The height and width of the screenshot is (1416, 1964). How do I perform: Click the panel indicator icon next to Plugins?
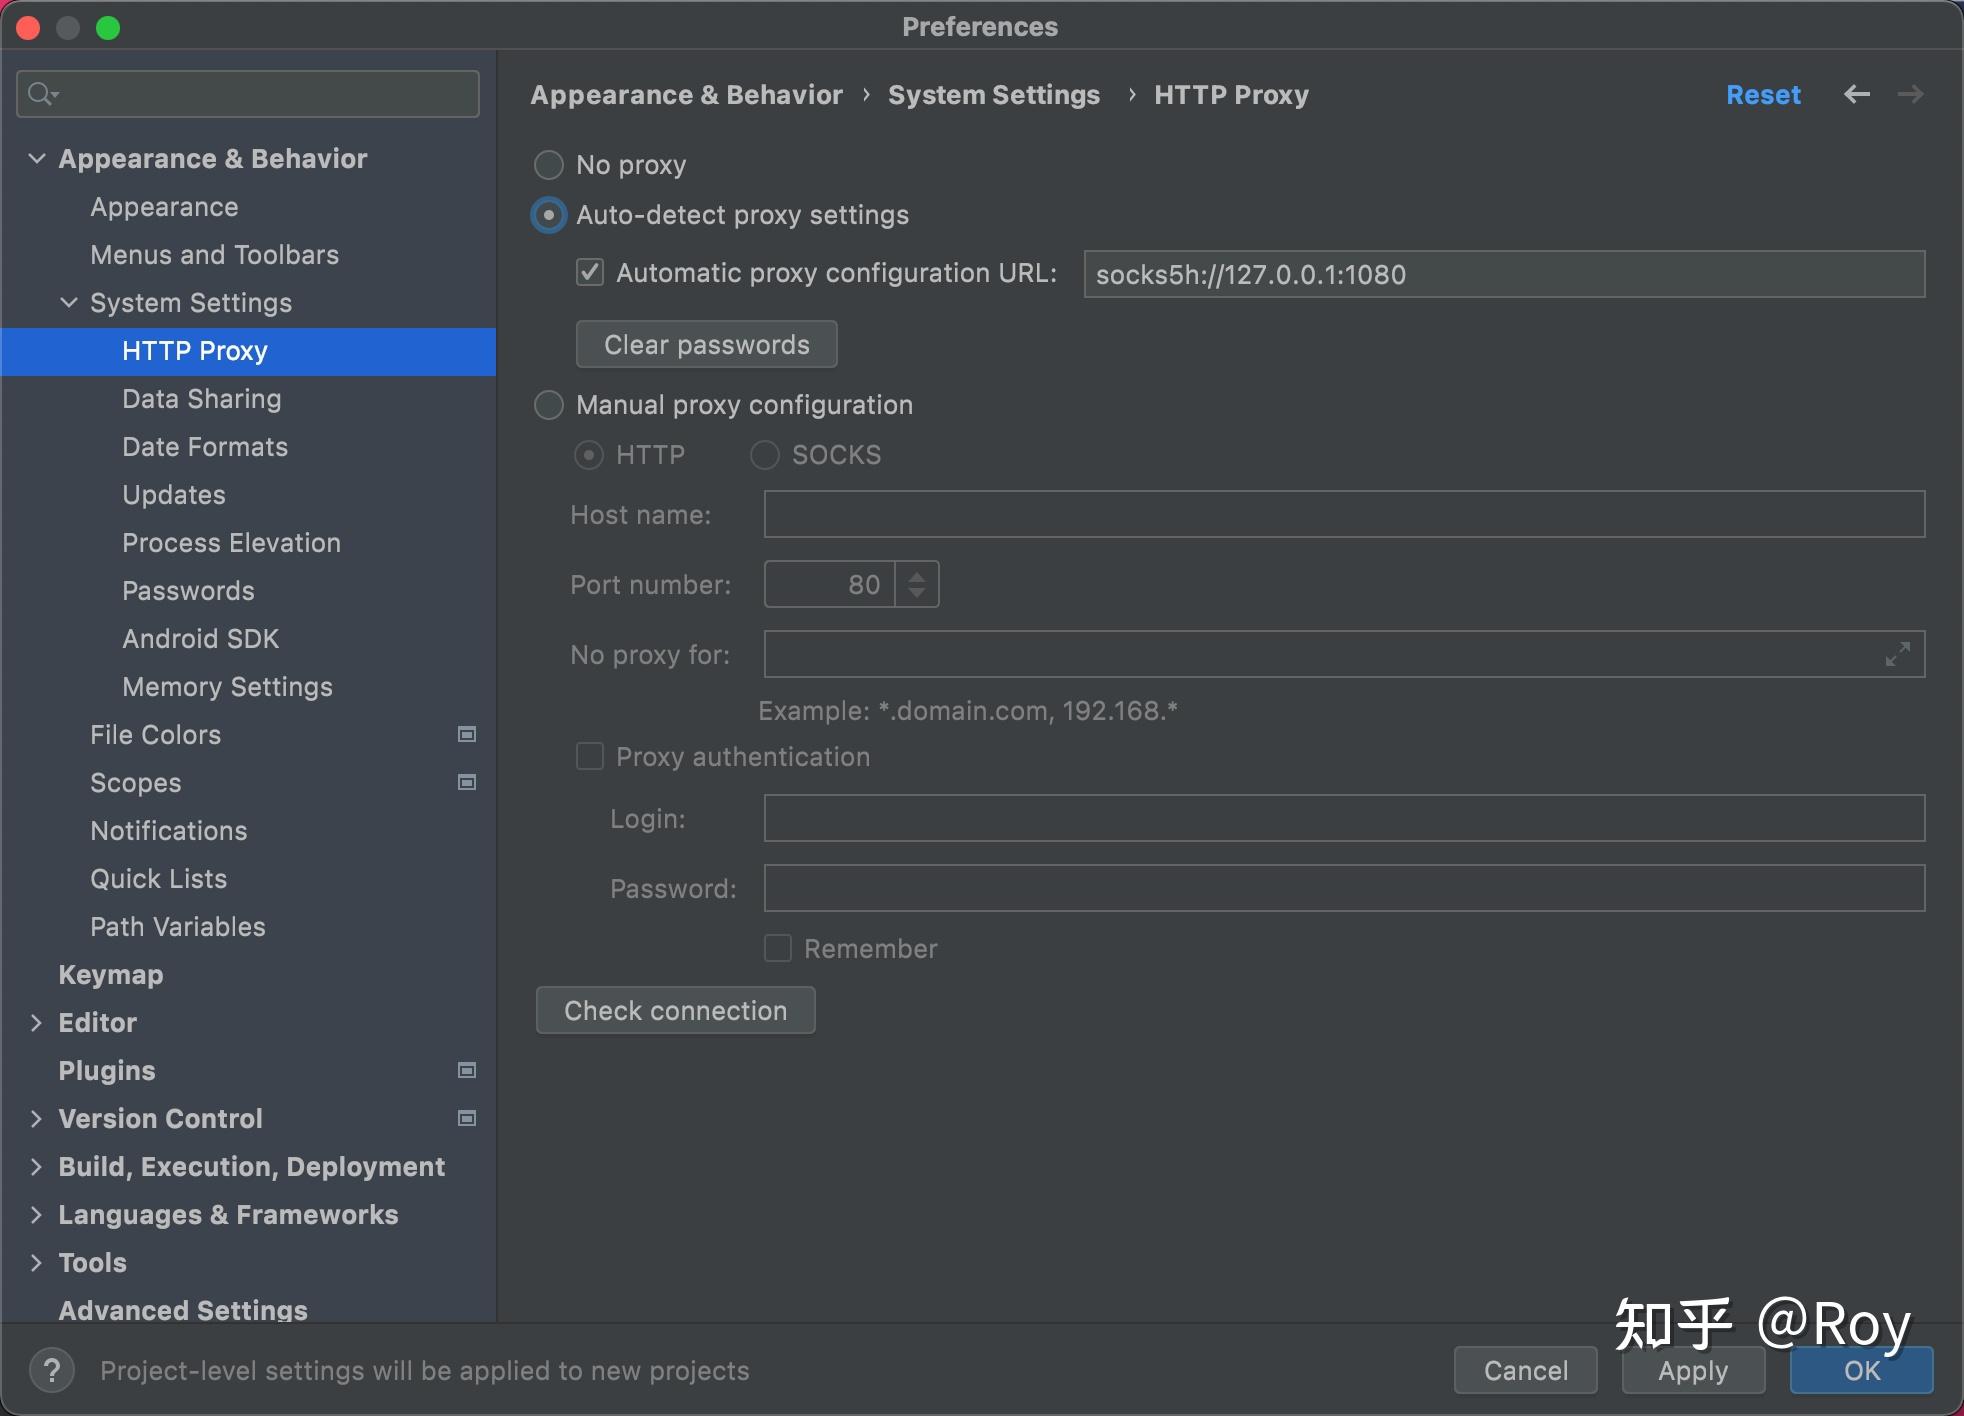466,1070
